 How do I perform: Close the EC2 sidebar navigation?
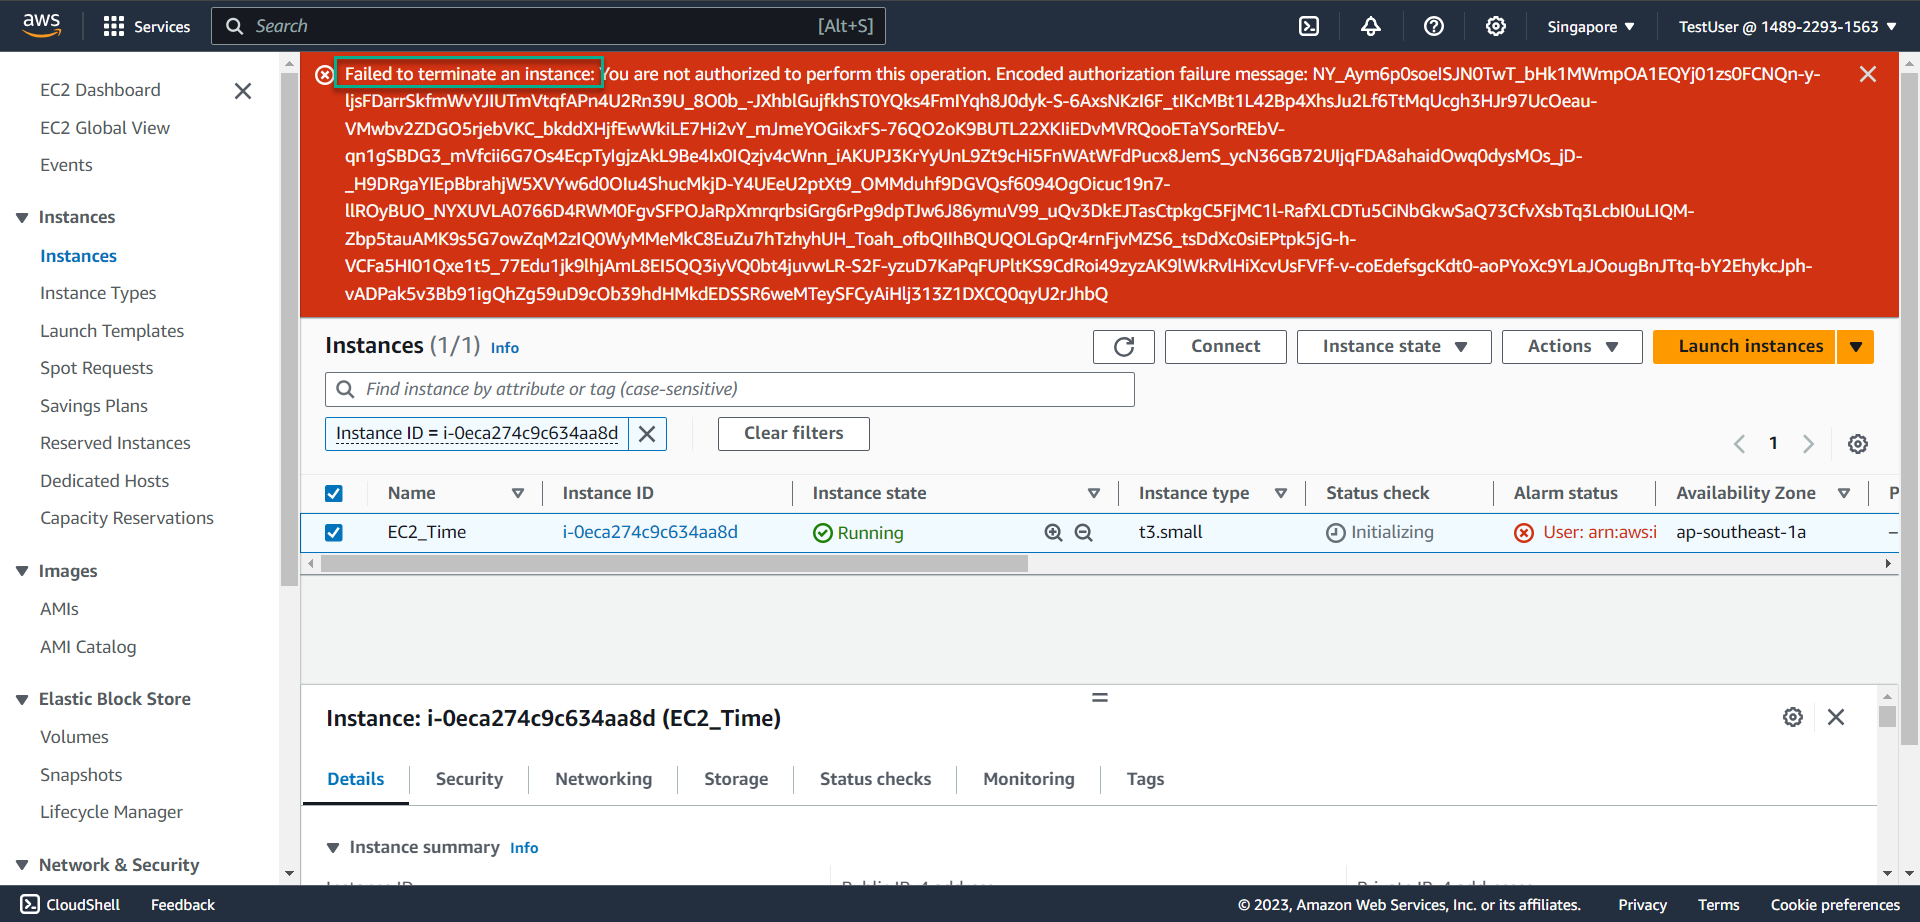[242, 91]
